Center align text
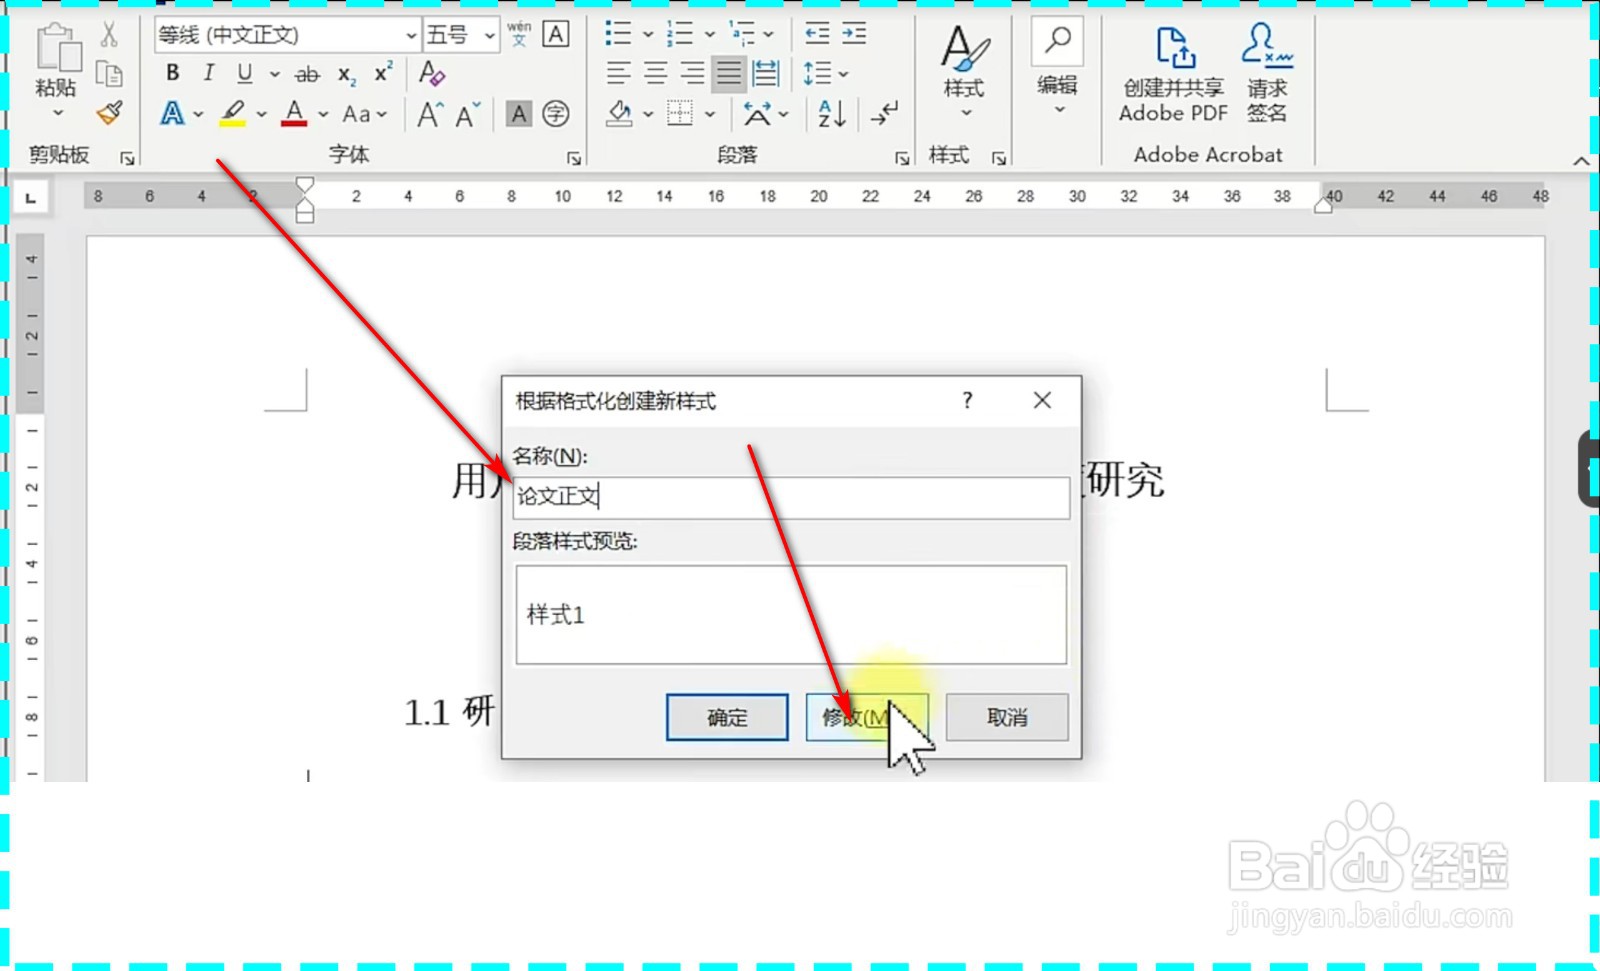This screenshot has width=1600, height=971. (656, 73)
